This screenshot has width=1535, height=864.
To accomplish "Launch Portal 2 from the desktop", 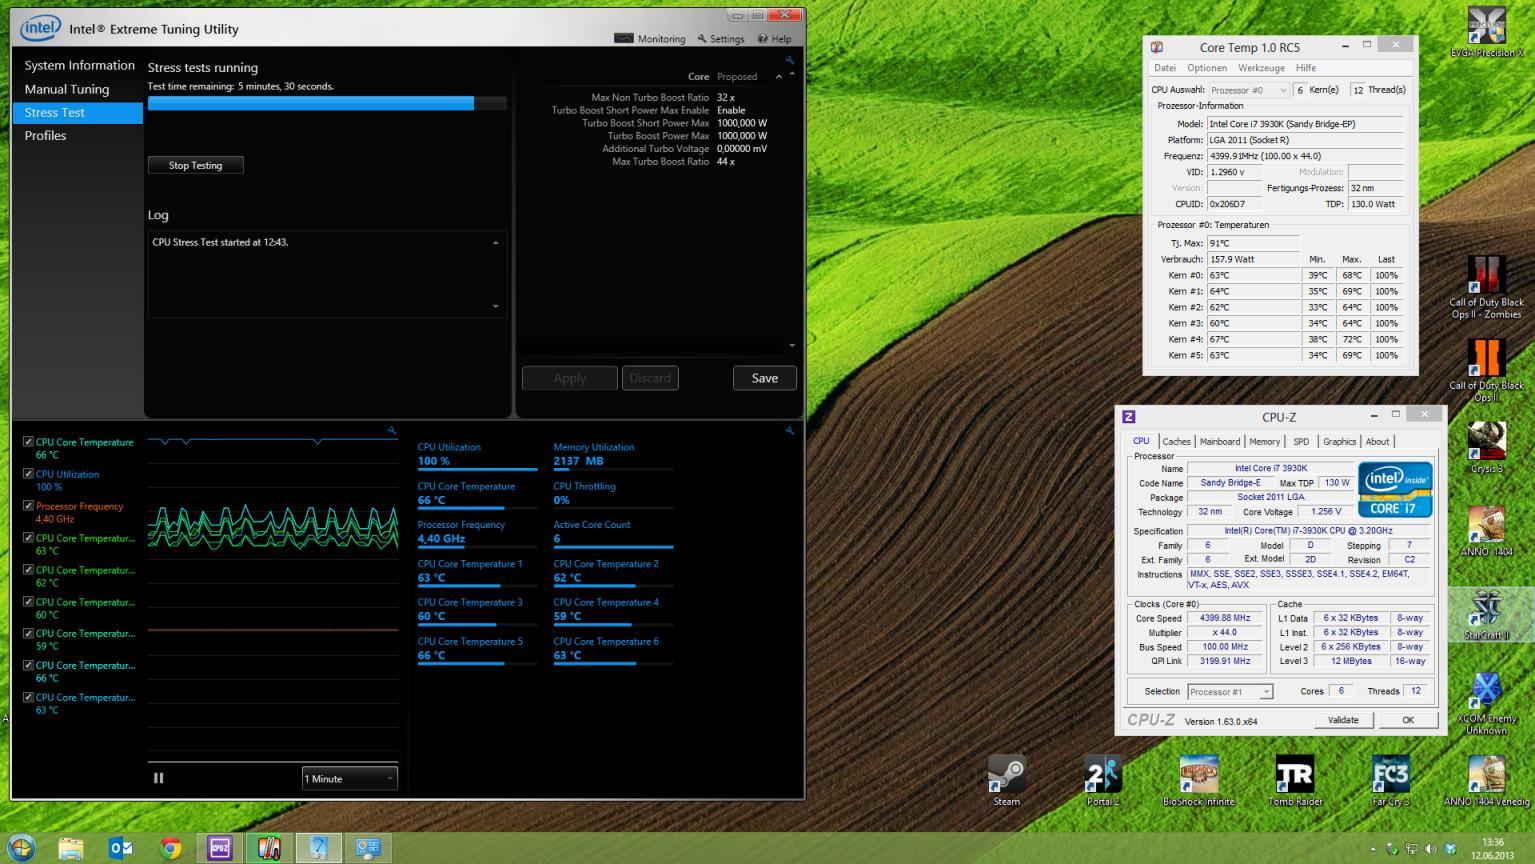I will pos(1103,780).
